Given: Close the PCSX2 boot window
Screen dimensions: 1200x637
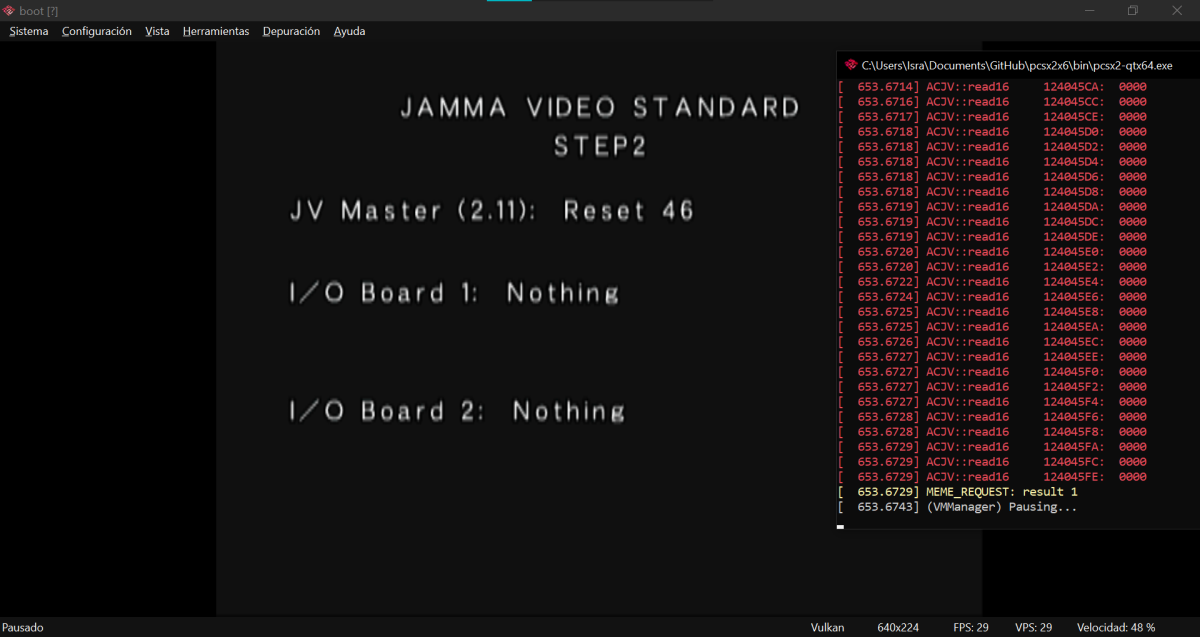Looking at the screenshot, I should [x=1177, y=10].
